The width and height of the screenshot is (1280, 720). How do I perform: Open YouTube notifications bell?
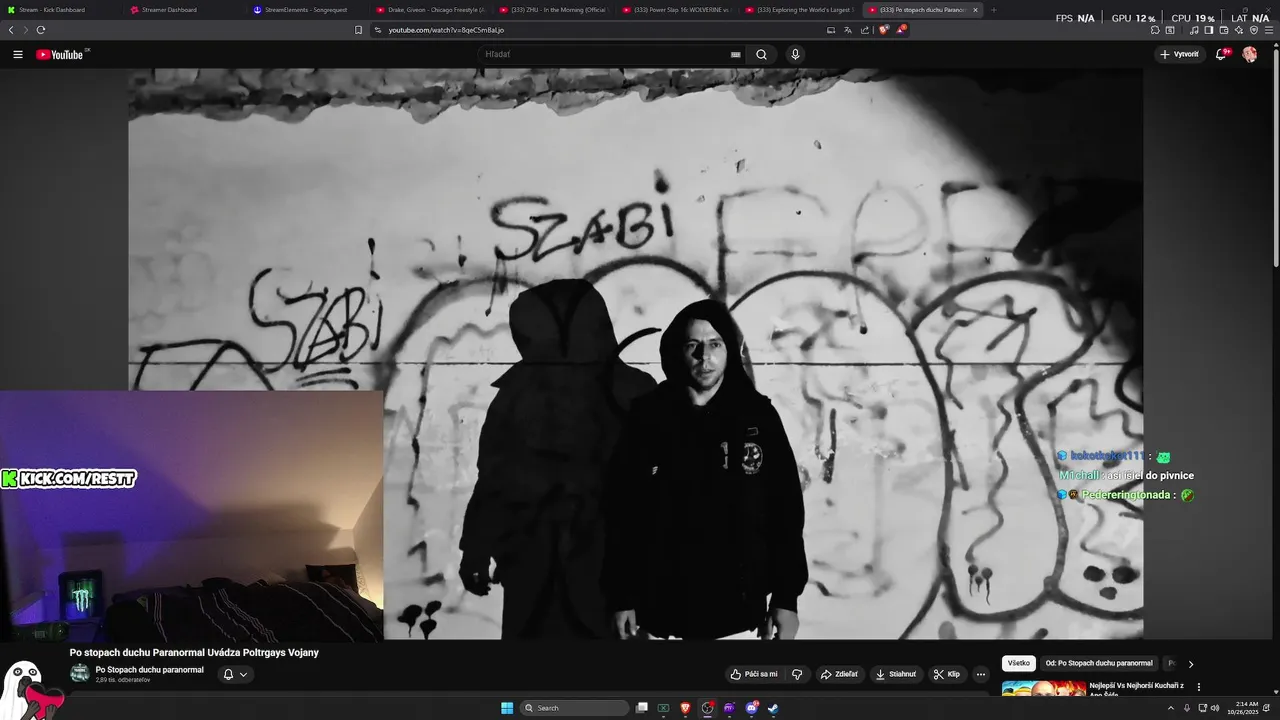pos(1221,54)
